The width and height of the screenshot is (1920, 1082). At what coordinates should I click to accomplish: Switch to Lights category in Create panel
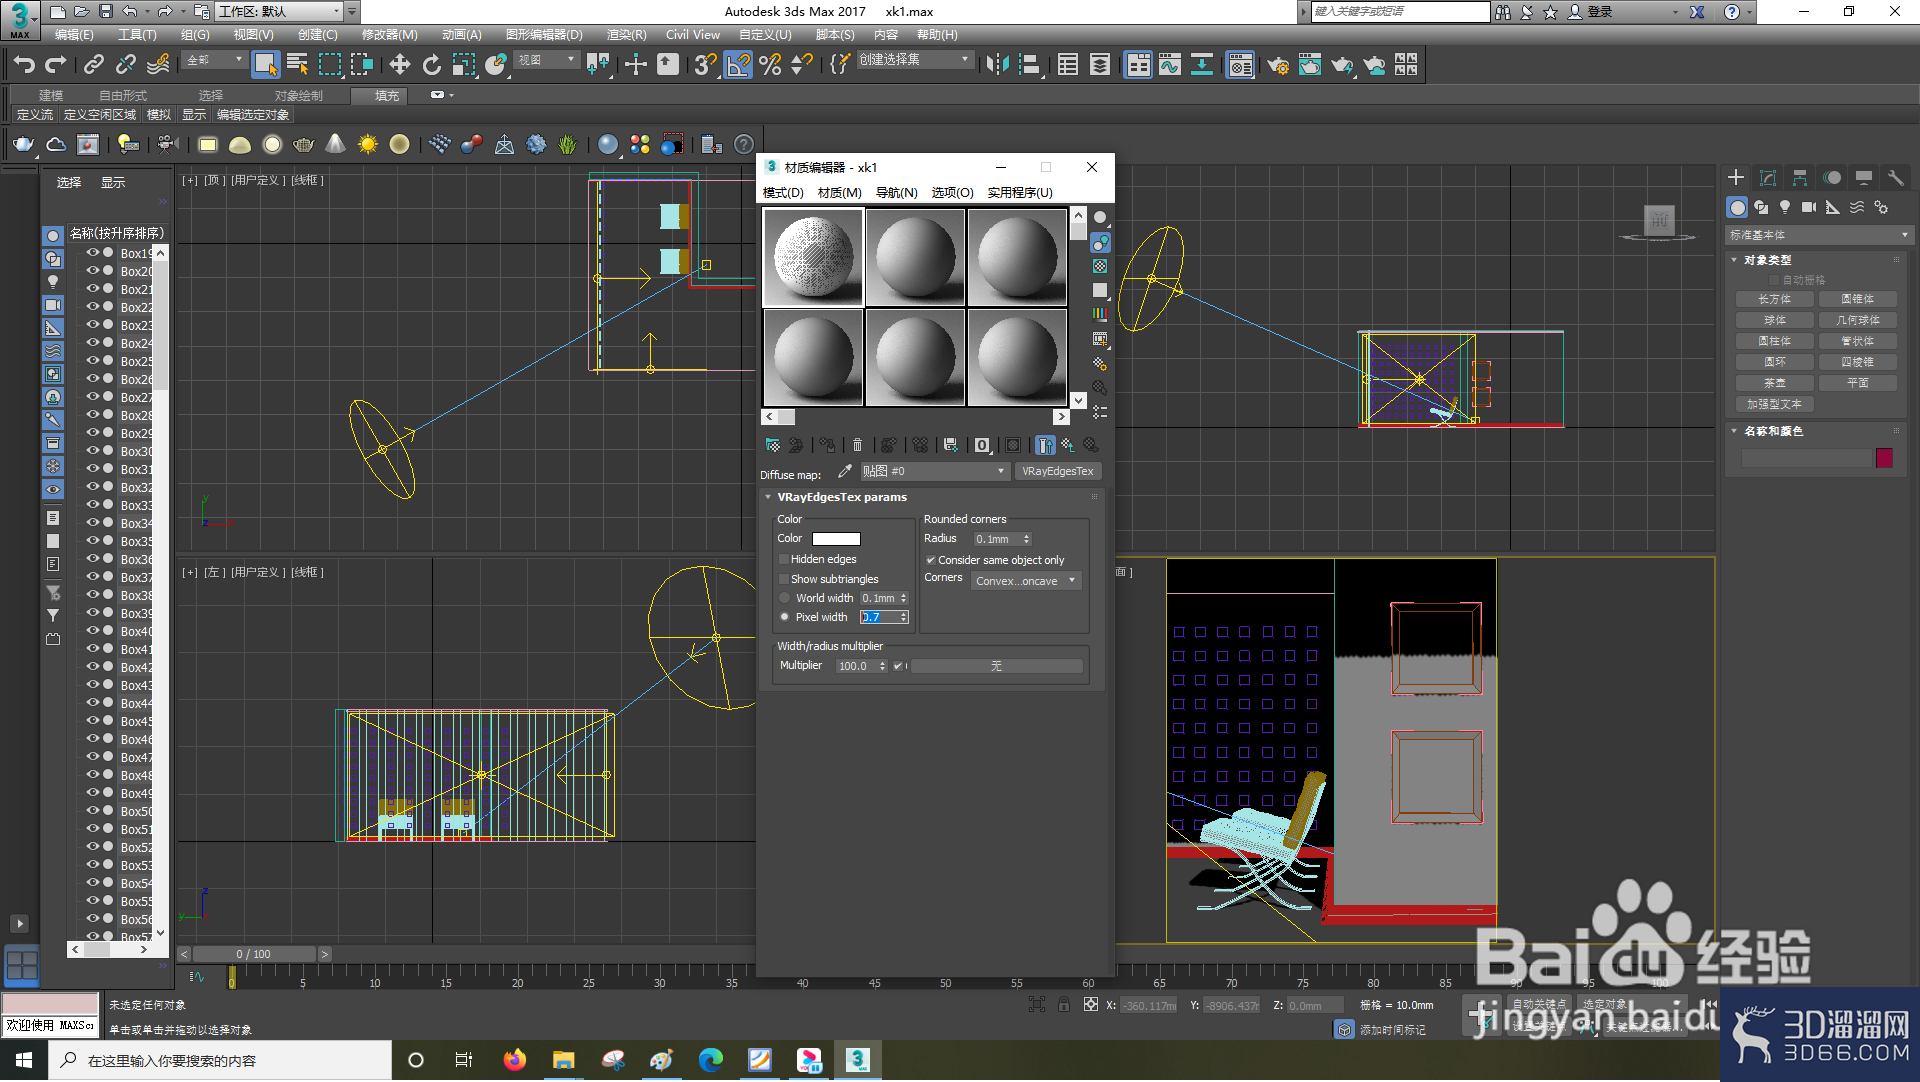click(x=1785, y=207)
